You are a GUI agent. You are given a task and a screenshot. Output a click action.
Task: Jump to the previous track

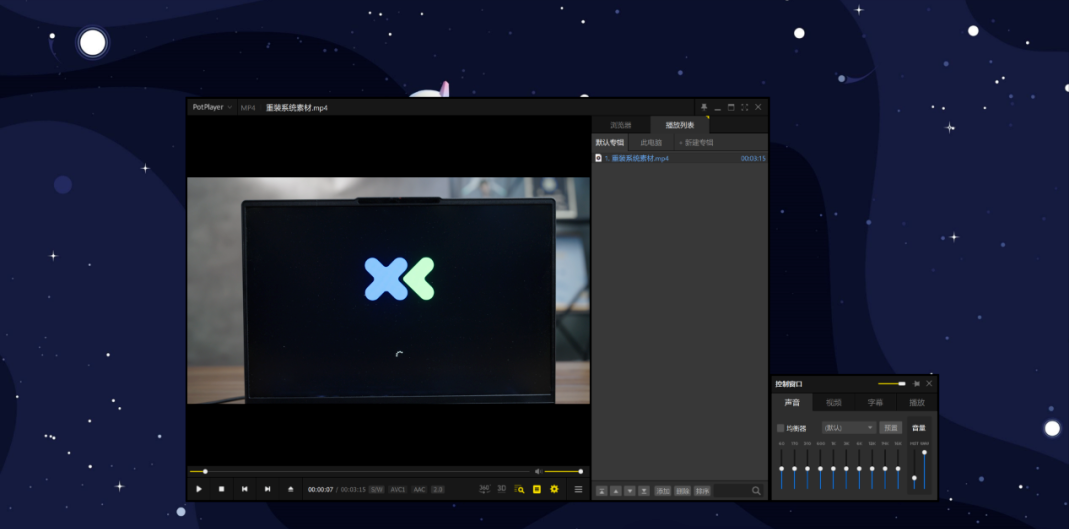245,489
